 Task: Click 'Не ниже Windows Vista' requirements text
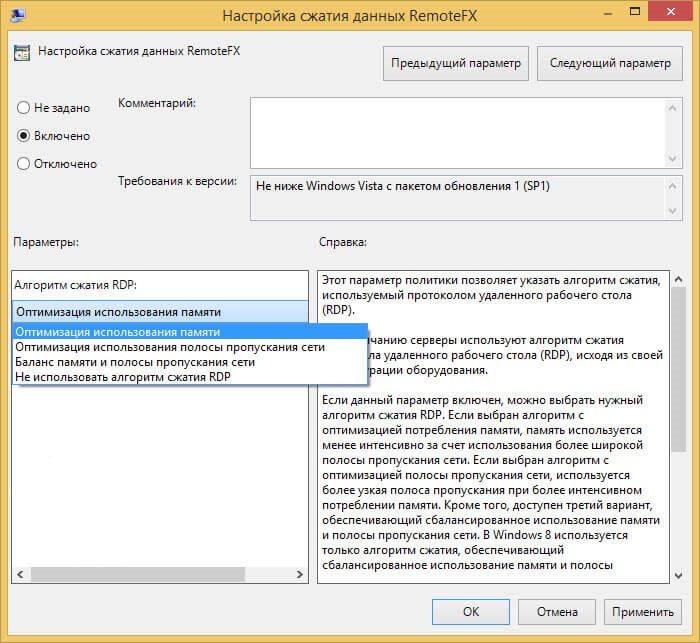point(403,186)
